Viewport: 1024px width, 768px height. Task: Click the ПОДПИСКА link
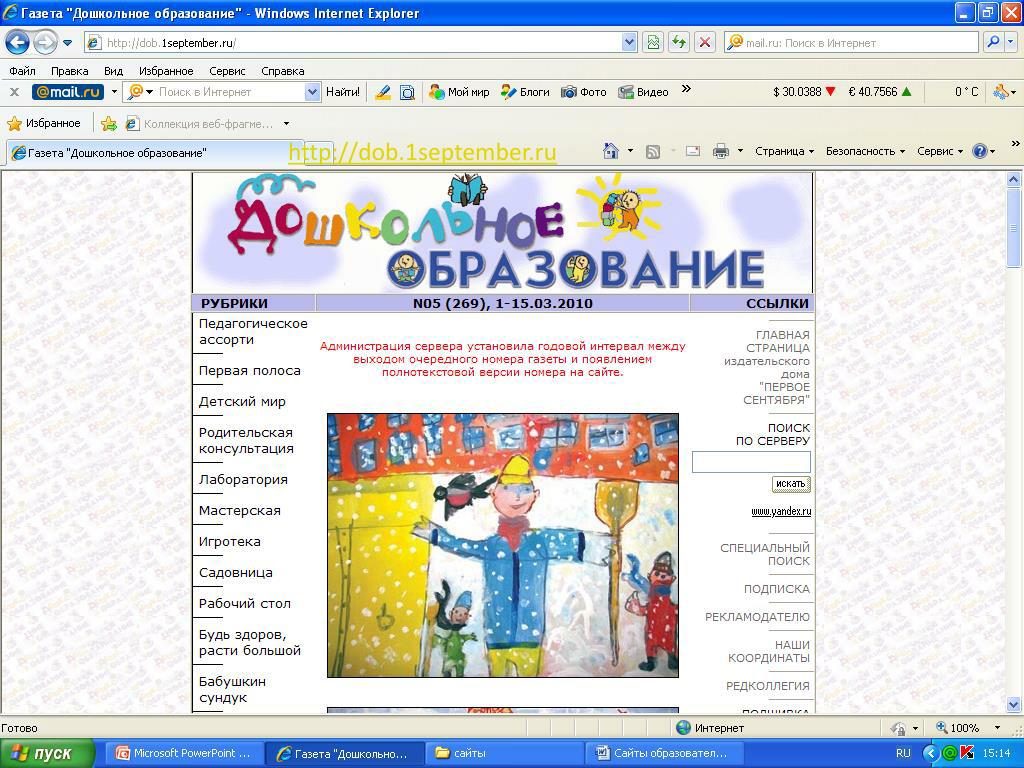[x=776, y=589]
